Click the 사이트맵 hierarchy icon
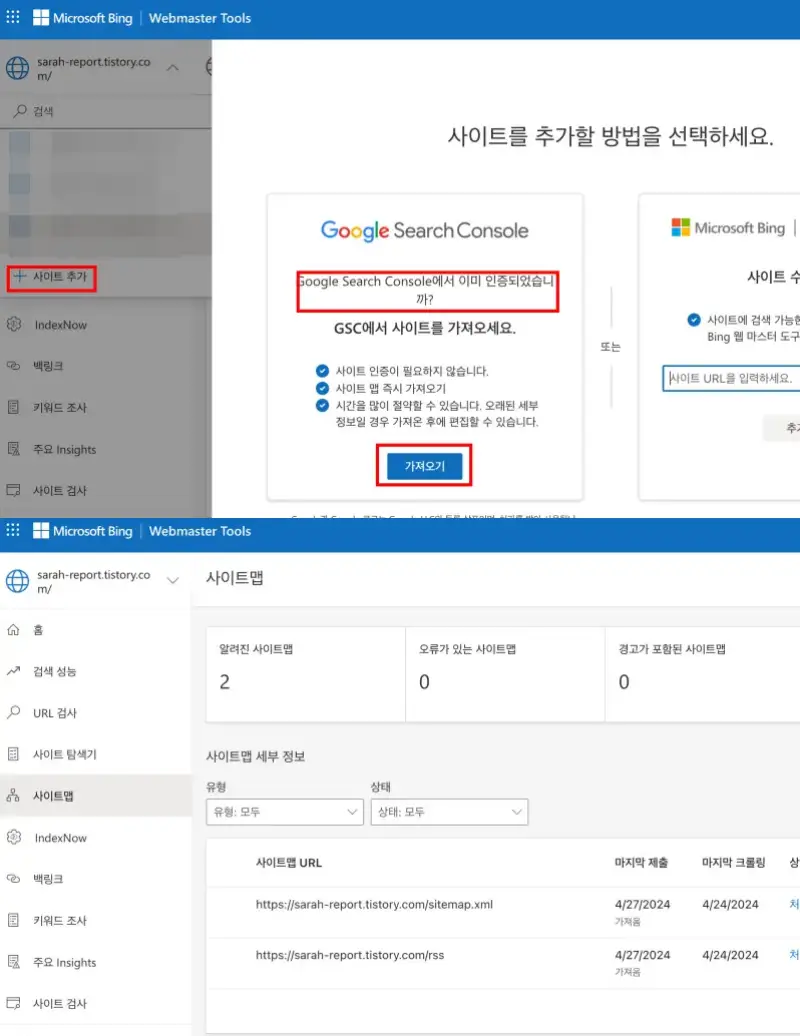Image resolution: width=800 pixels, height=1036 pixels. coord(13,796)
